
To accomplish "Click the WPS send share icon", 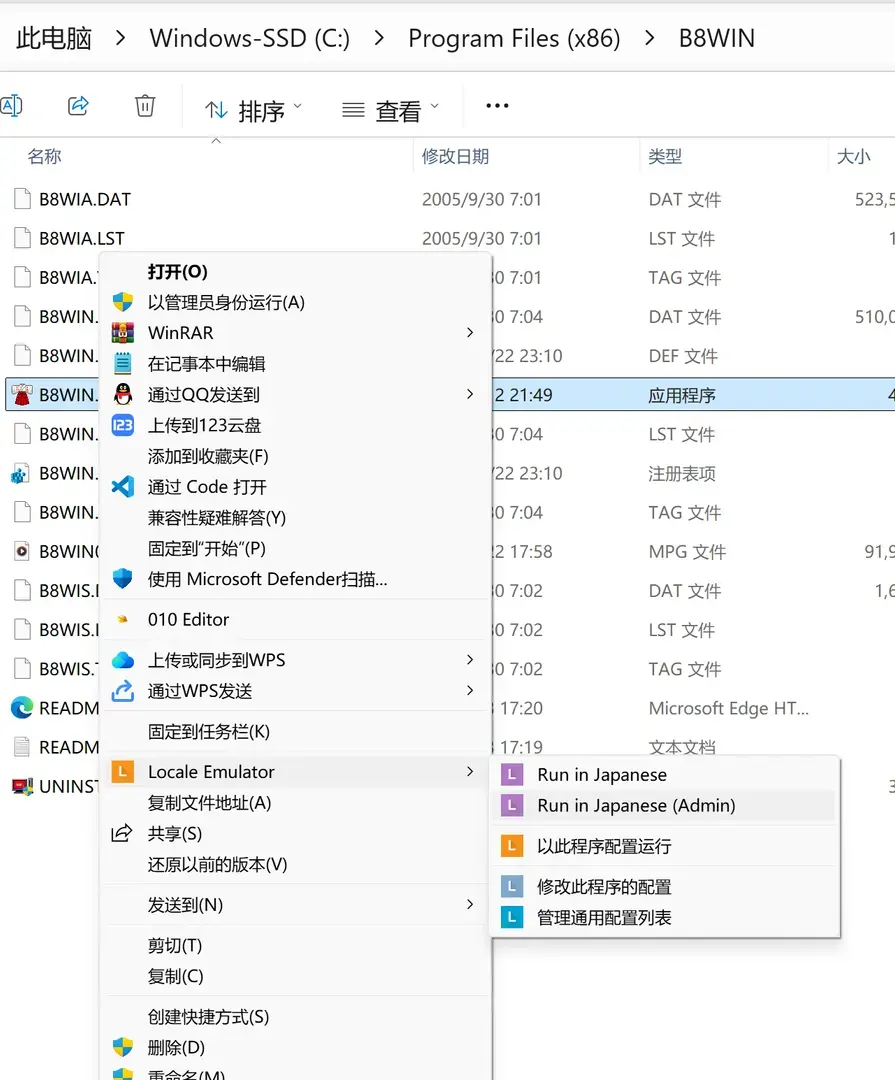I will point(123,690).
